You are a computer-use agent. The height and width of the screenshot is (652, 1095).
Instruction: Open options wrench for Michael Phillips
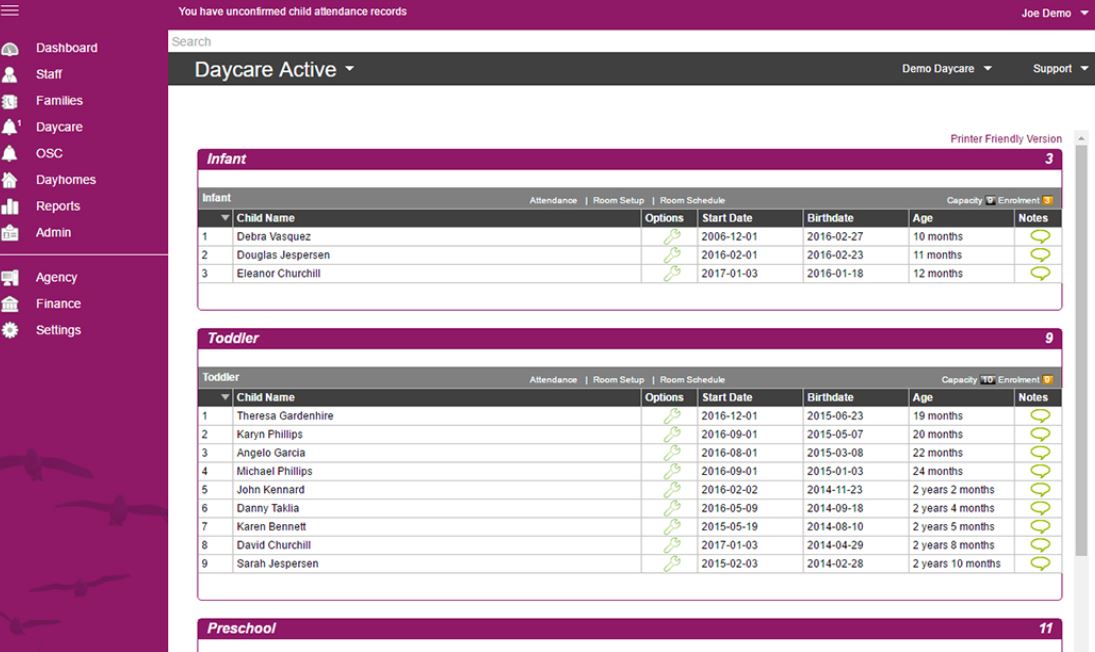[672, 471]
